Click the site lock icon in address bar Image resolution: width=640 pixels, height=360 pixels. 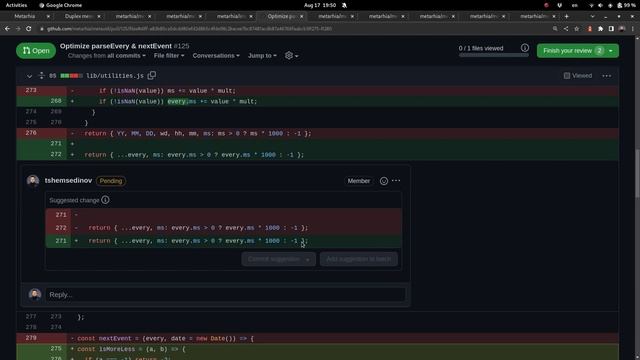click(x=42, y=29)
